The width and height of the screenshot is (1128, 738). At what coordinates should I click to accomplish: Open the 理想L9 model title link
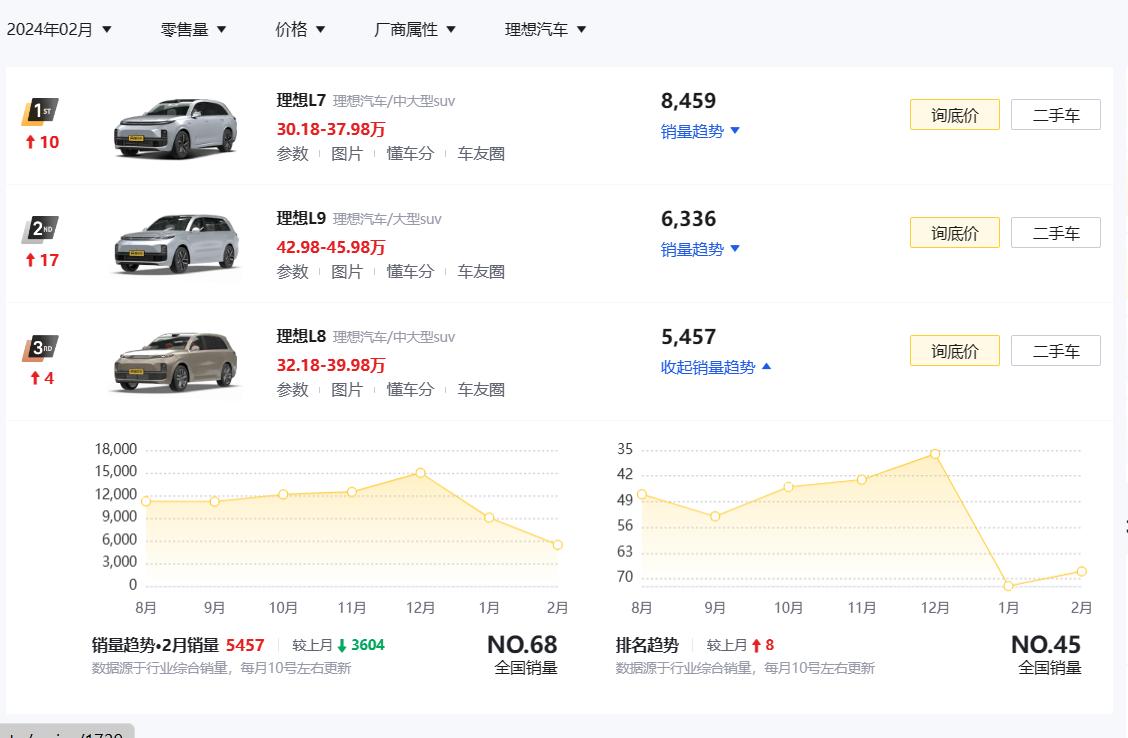pyautogui.click(x=301, y=218)
